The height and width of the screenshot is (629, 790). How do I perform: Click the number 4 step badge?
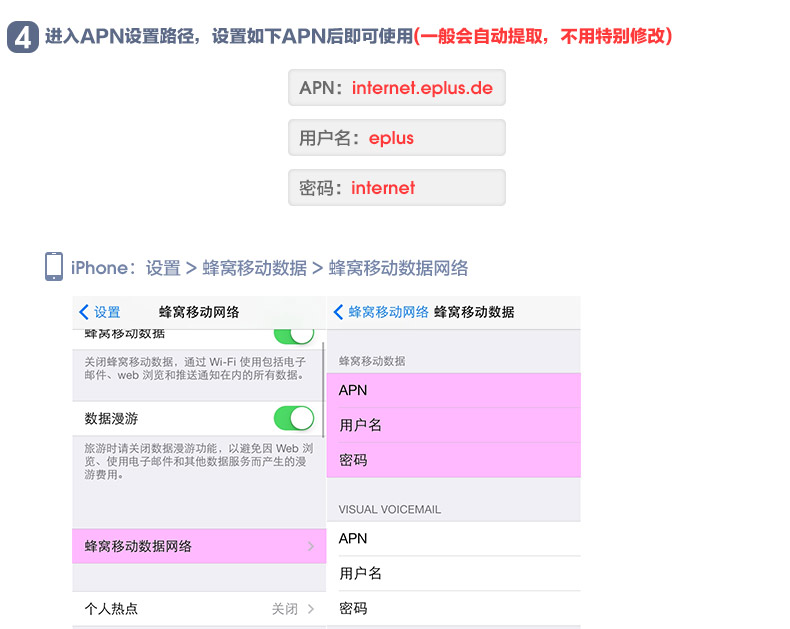point(23,37)
